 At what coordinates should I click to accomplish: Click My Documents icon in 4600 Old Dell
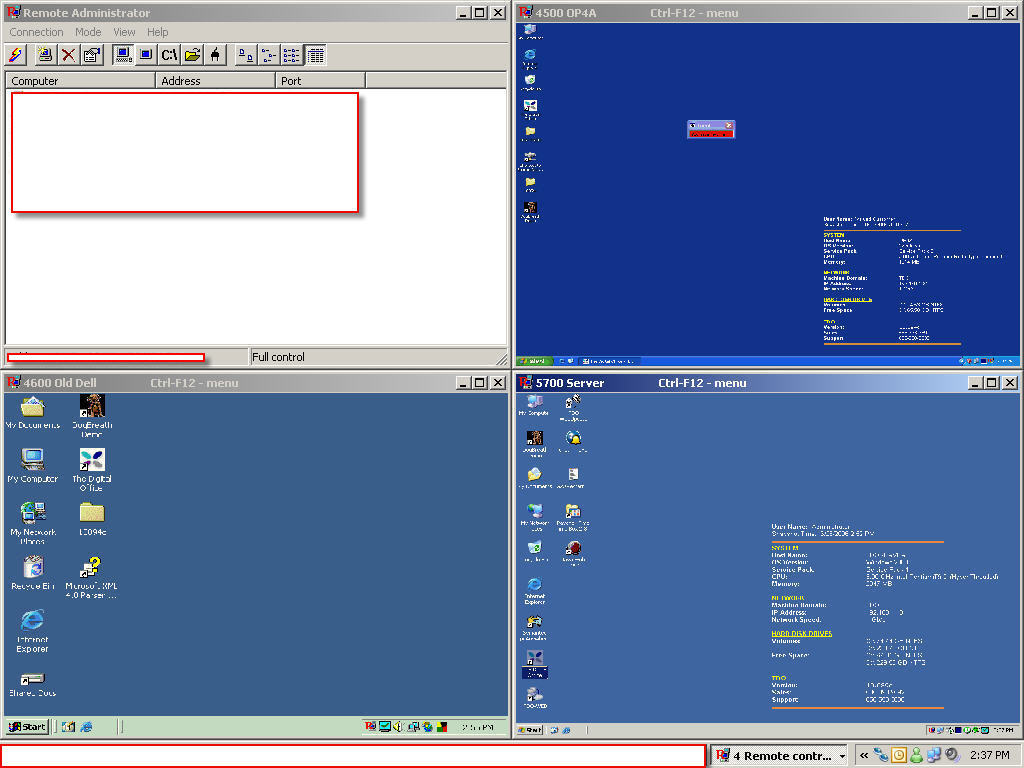pos(33,413)
